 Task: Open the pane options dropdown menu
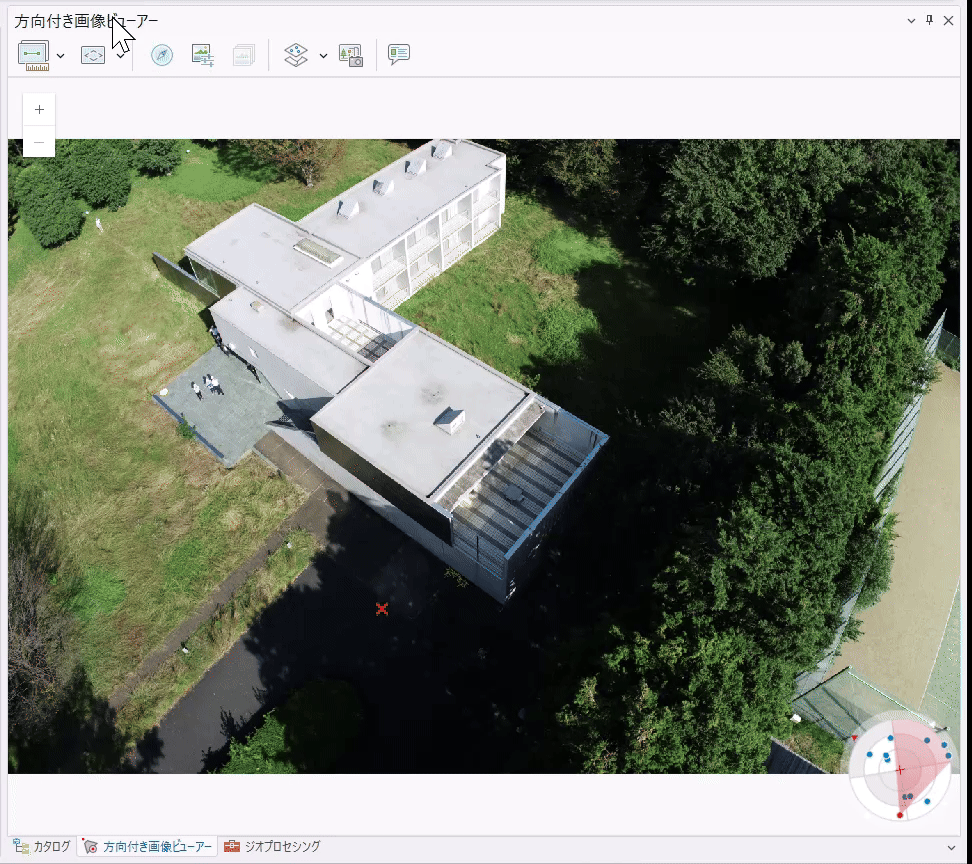[911, 21]
